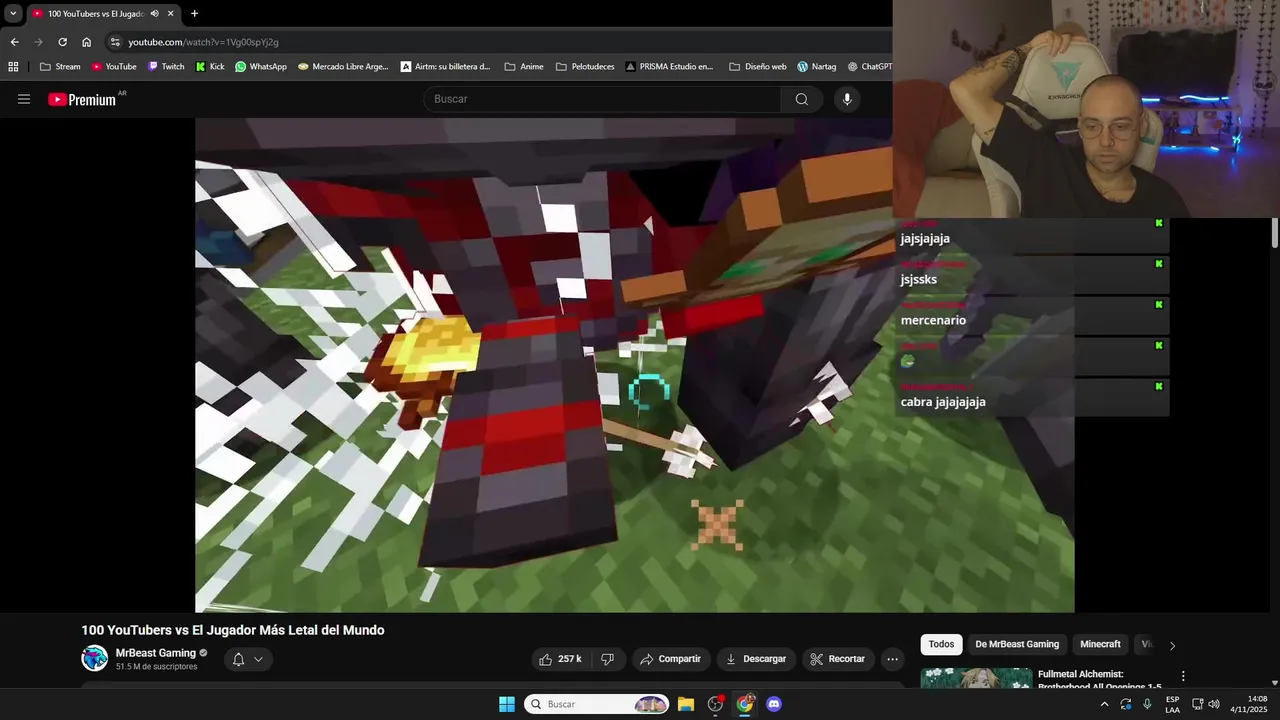Open Diseño web bookmarks folder

click(x=757, y=67)
